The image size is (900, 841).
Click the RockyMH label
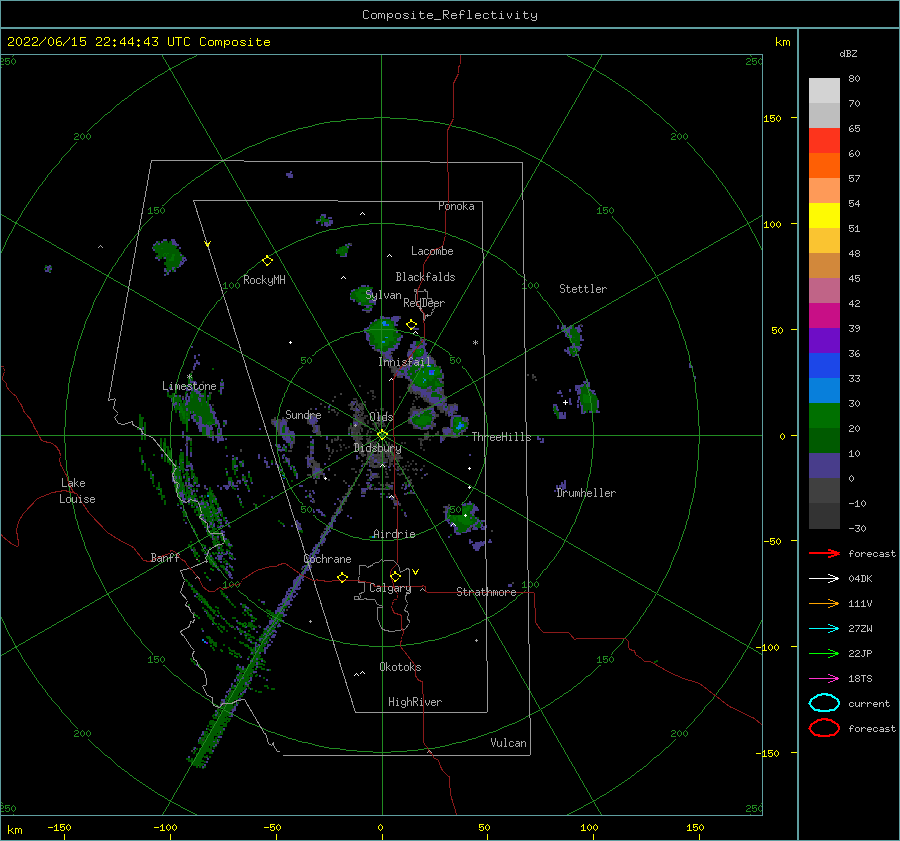[264, 280]
